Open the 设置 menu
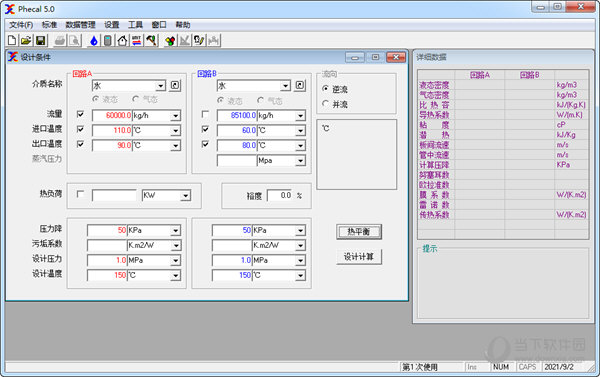Screen dimensions: 600x377 coord(112,25)
